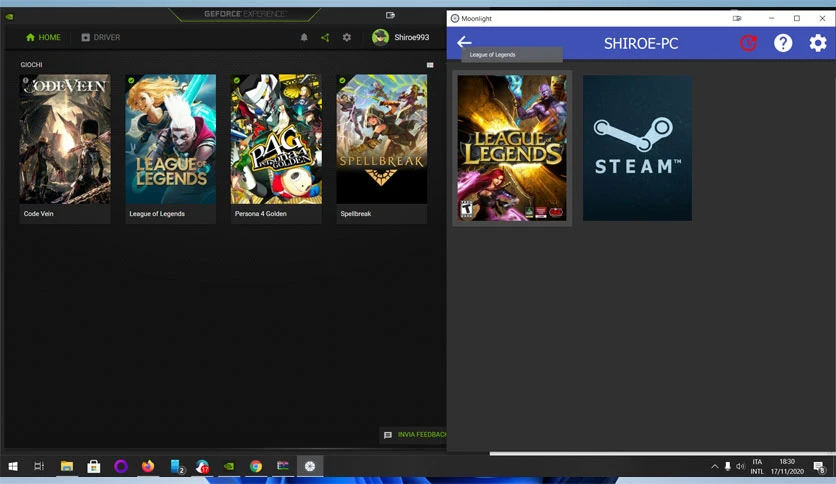Click the SHIROE-PC title in Moonlight
836x484 pixels.
(641, 43)
